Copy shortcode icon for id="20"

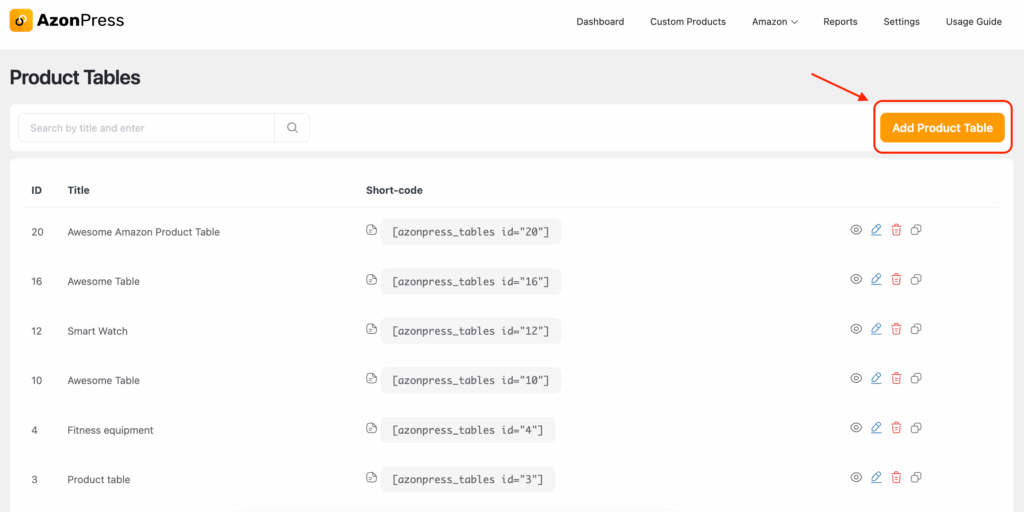click(x=372, y=229)
